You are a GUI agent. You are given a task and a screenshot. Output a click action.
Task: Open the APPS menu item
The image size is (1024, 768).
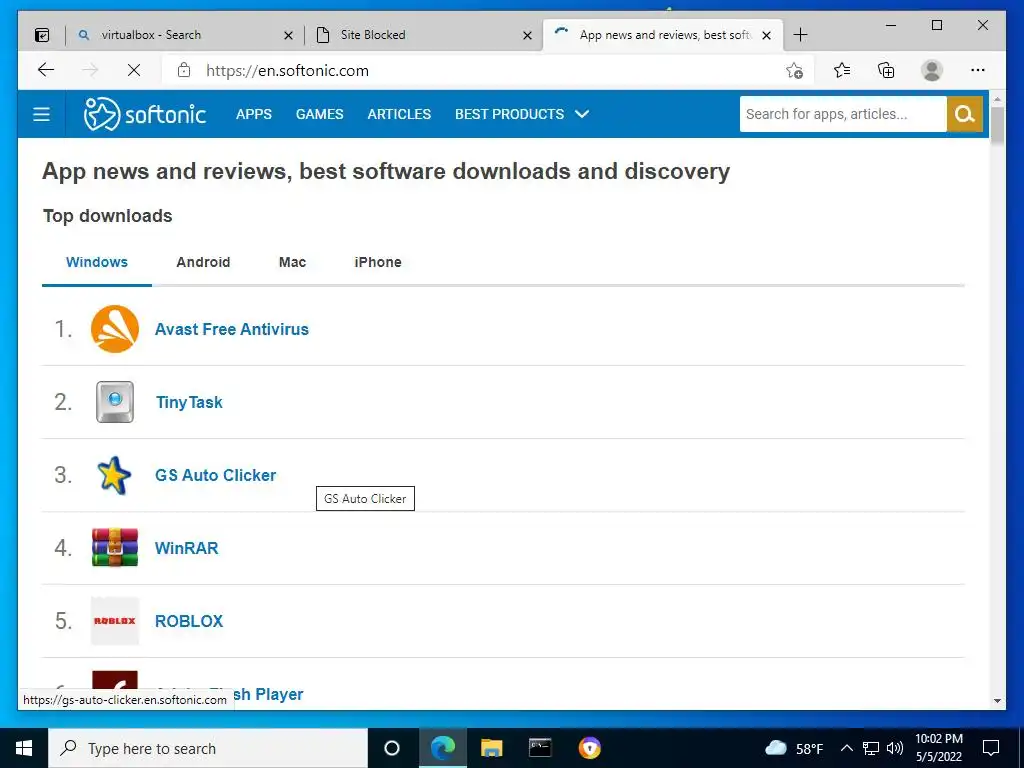[x=253, y=114]
